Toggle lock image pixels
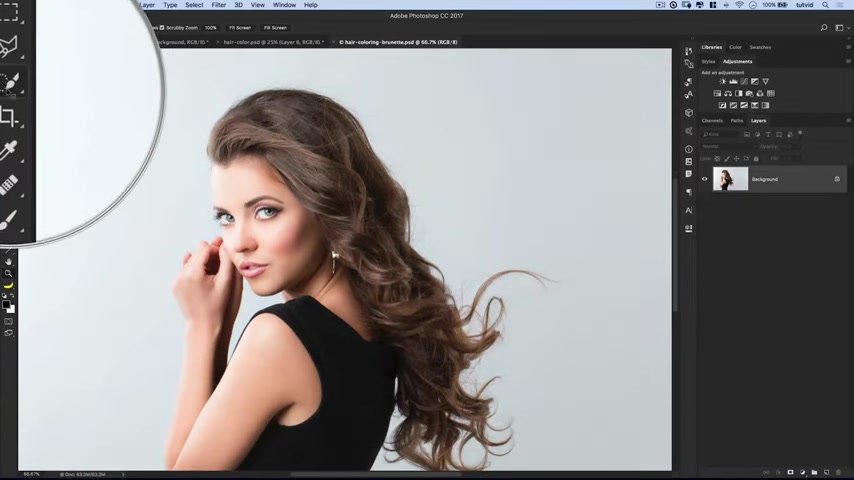 (x=727, y=159)
